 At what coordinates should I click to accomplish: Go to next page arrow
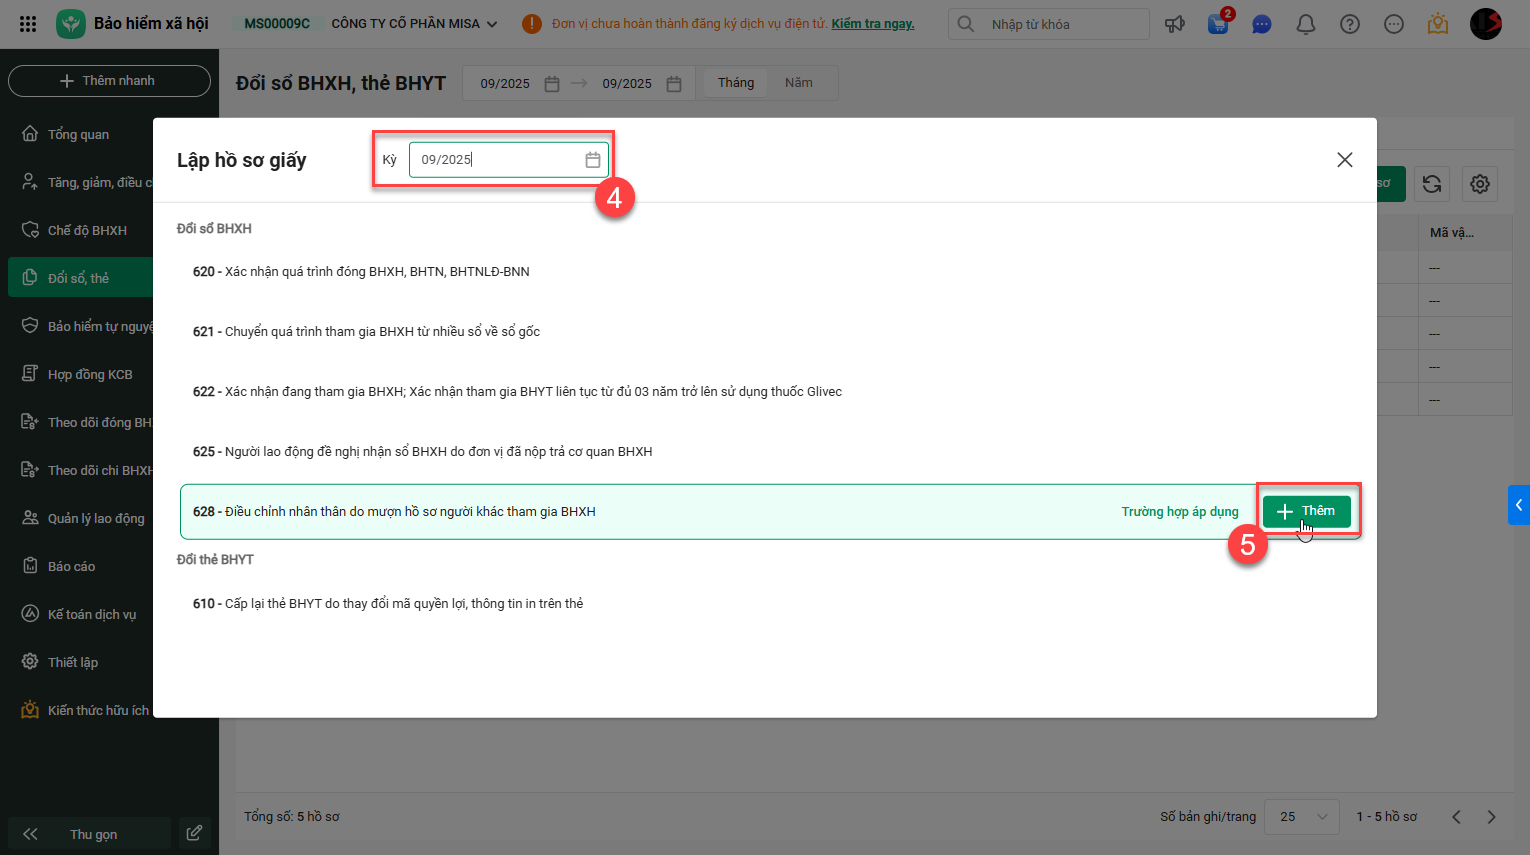[x=1492, y=817]
